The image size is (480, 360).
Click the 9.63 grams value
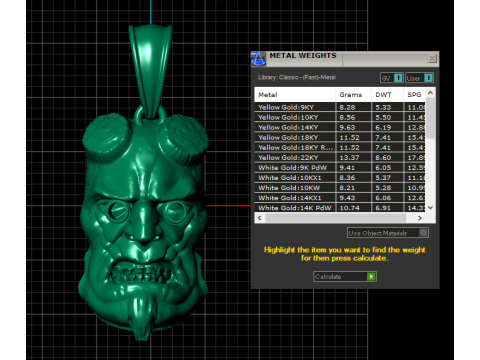(x=347, y=127)
